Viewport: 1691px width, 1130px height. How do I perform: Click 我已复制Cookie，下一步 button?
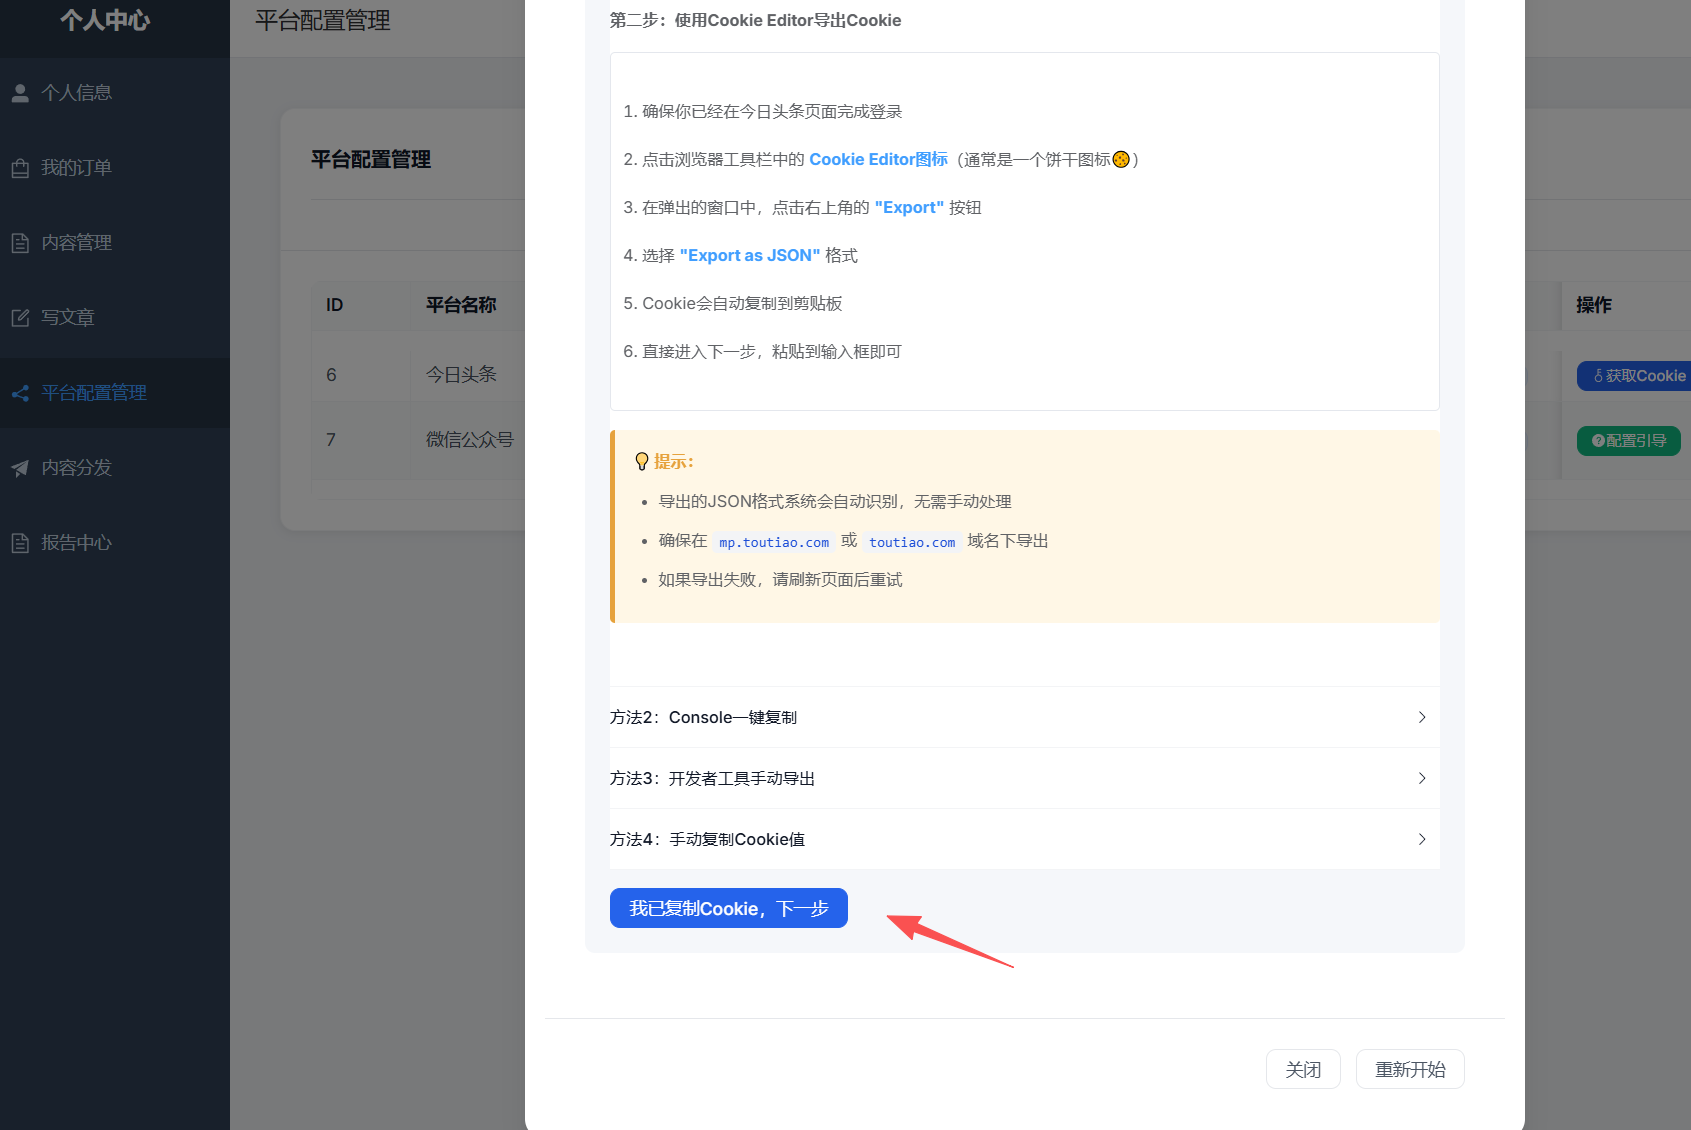(729, 908)
